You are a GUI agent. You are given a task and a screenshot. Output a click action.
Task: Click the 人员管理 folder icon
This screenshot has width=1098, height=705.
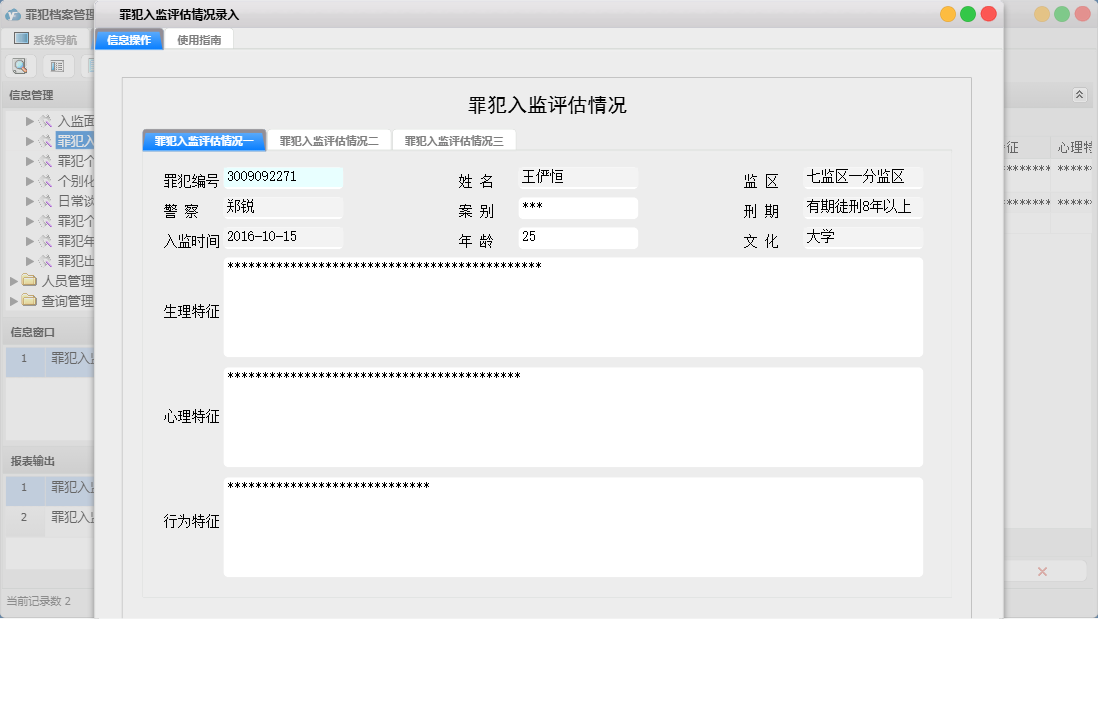coord(30,281)
